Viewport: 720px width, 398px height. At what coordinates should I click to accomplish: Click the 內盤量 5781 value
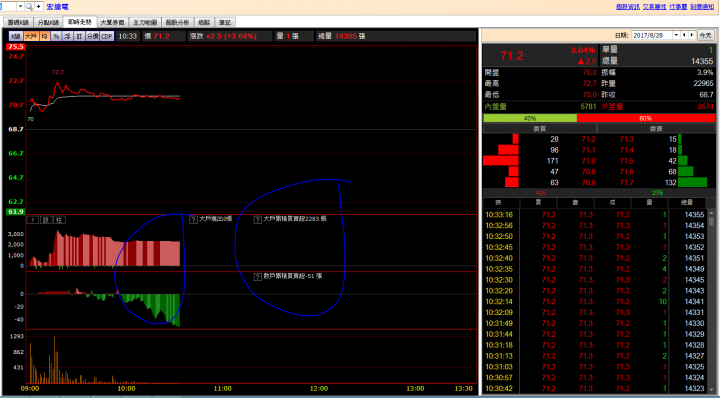(588, 107)
